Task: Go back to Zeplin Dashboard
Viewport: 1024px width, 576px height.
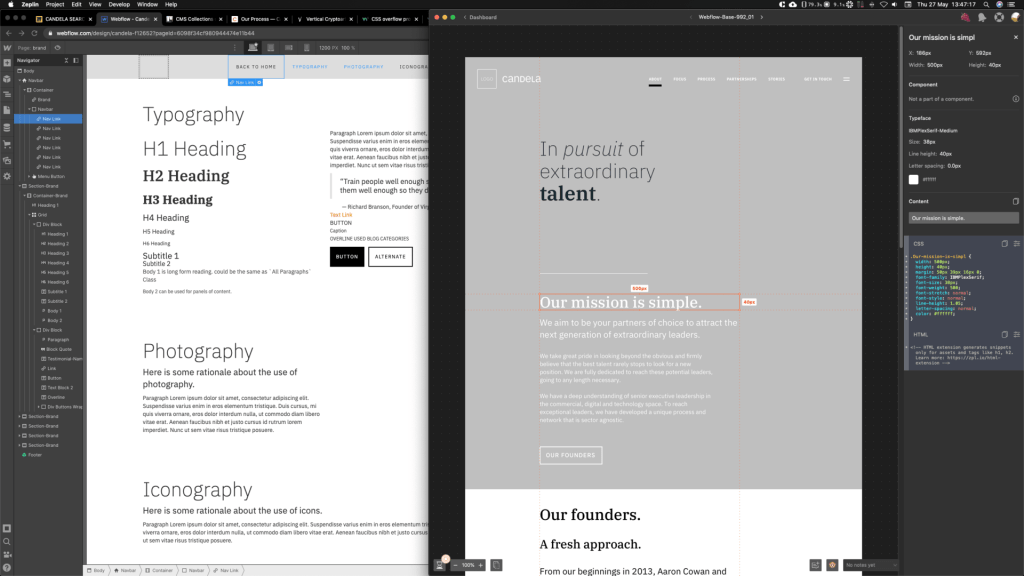Action: [x=481, y=17]
